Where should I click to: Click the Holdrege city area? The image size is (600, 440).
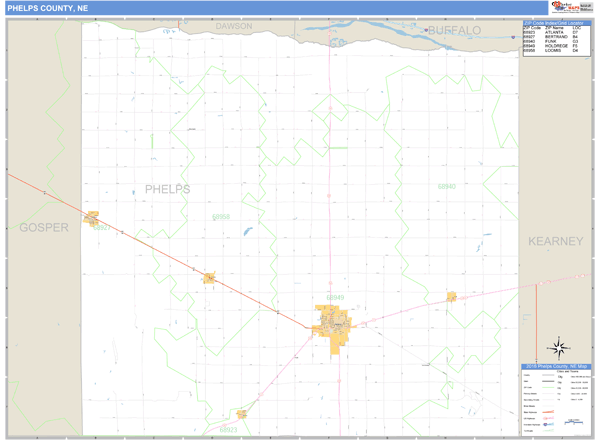333,327
